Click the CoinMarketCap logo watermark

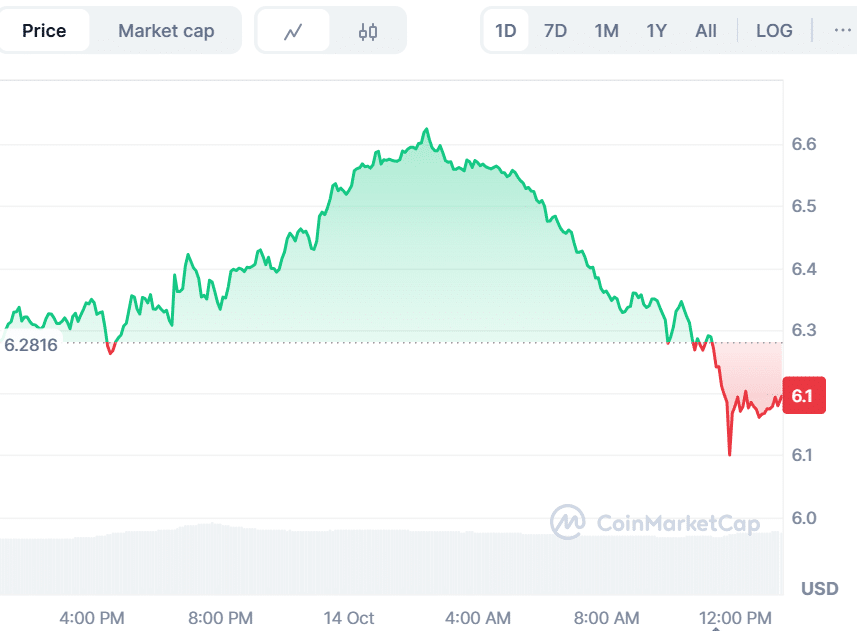click(655, 522)
